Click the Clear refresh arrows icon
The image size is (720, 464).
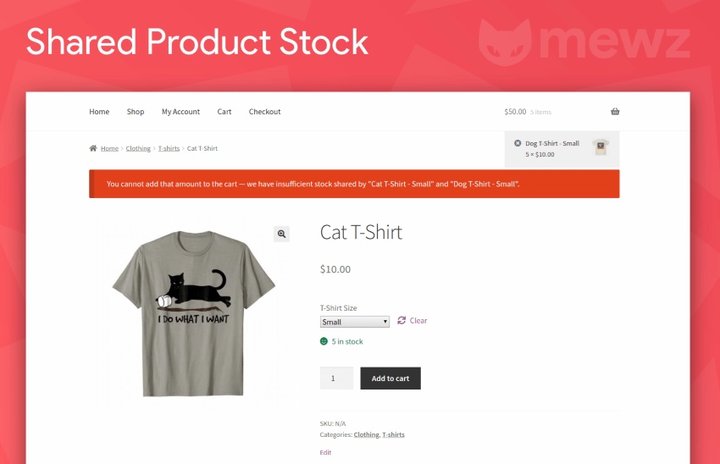(x=402, y=320)
